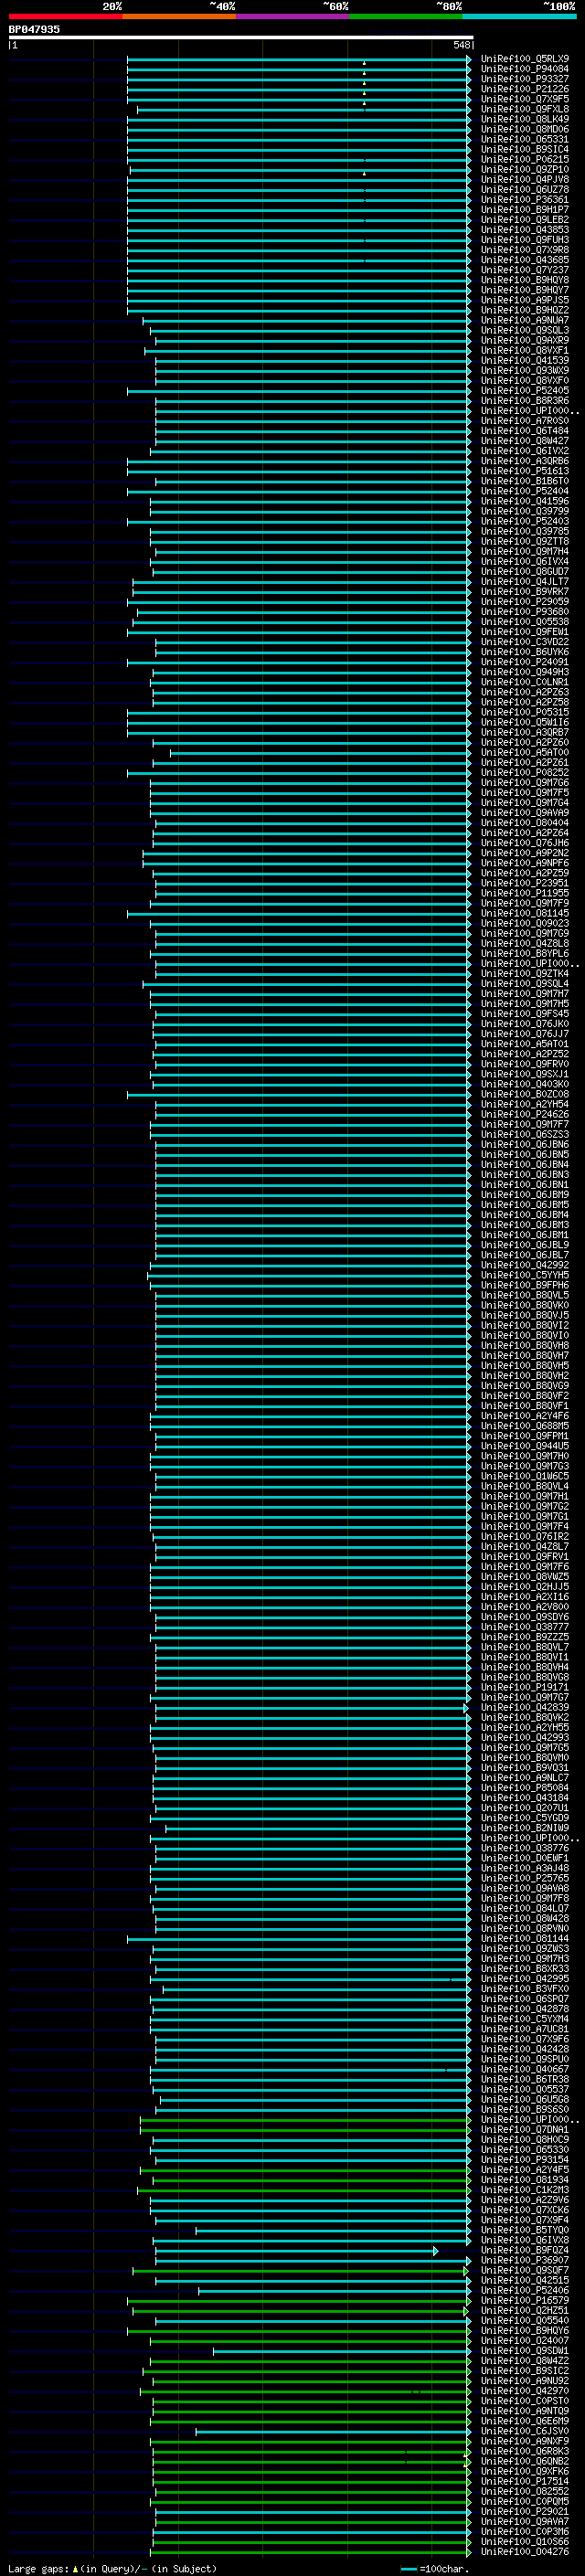Select the label UniRef100_O65331

[524, 139]
